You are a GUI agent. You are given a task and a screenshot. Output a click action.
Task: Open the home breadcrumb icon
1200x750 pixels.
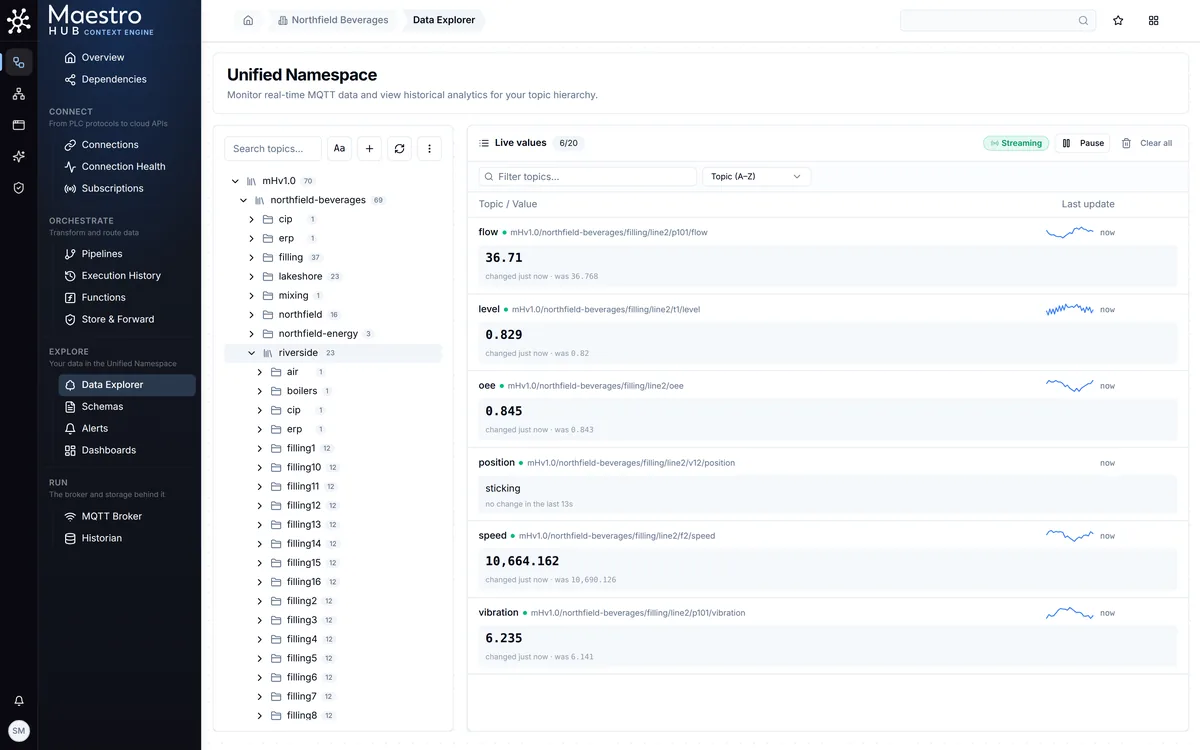248,20
